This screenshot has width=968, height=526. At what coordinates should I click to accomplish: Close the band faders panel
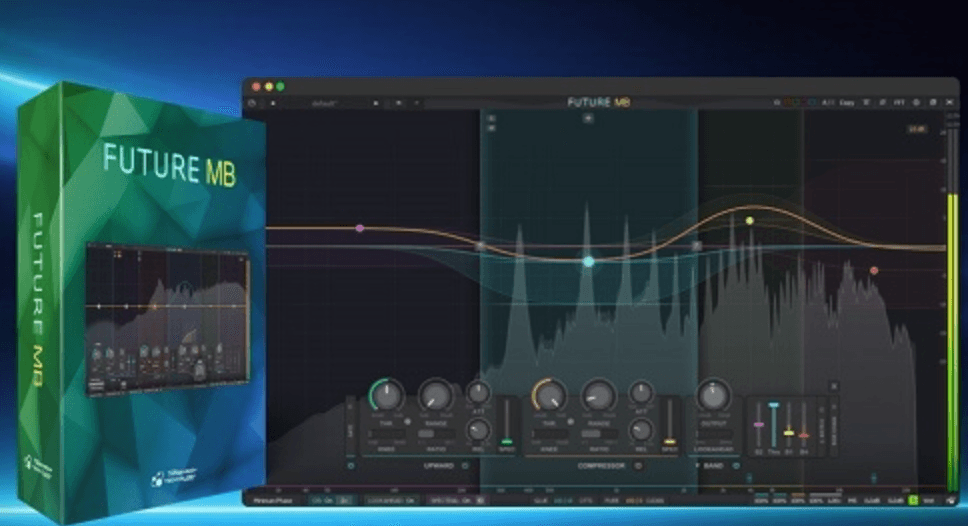pyautogui.click(x=834, y=386)
